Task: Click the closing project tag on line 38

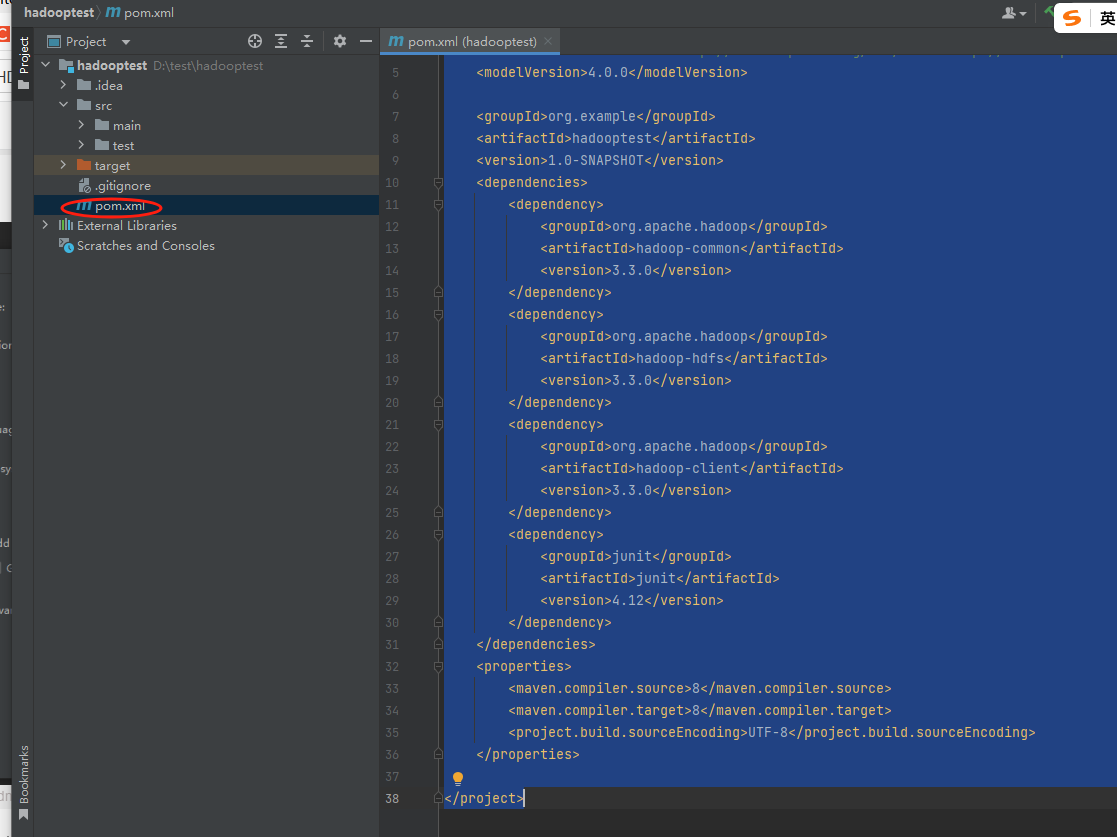Action: click(484, 799)
